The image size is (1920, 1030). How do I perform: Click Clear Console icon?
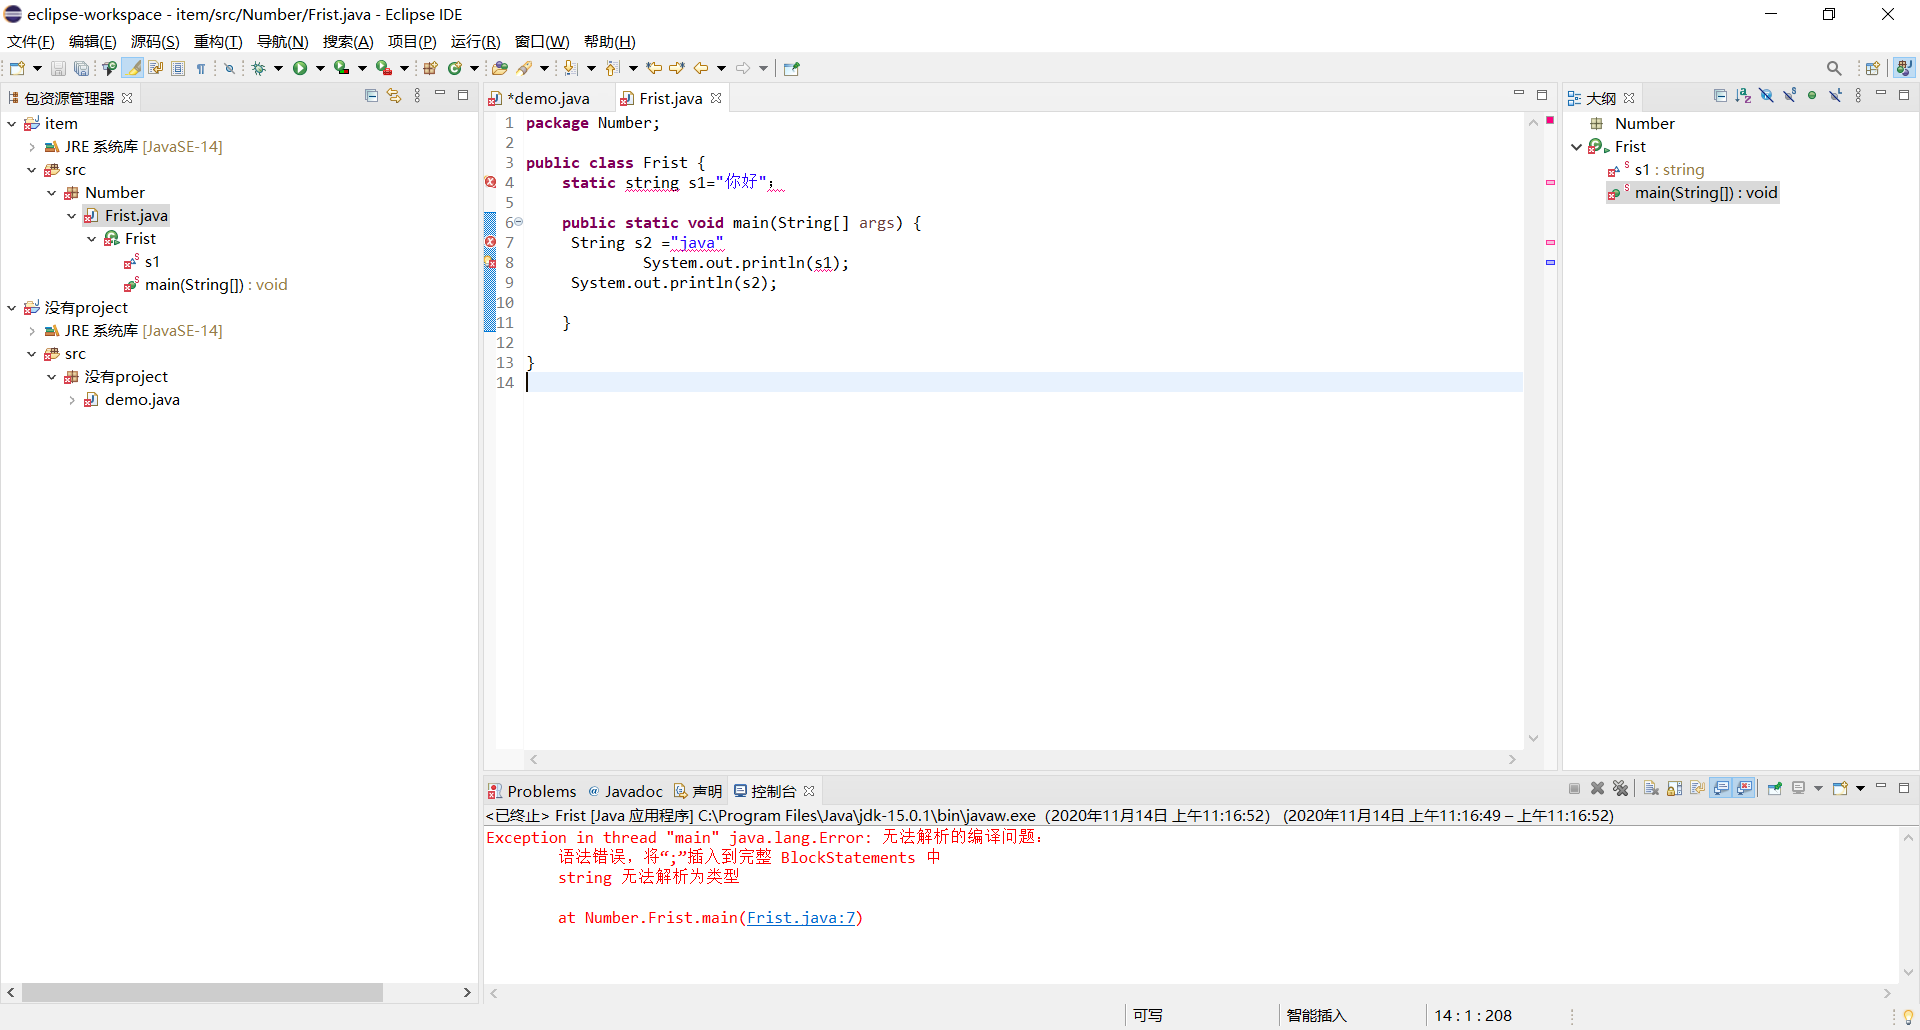(1651, 789)
